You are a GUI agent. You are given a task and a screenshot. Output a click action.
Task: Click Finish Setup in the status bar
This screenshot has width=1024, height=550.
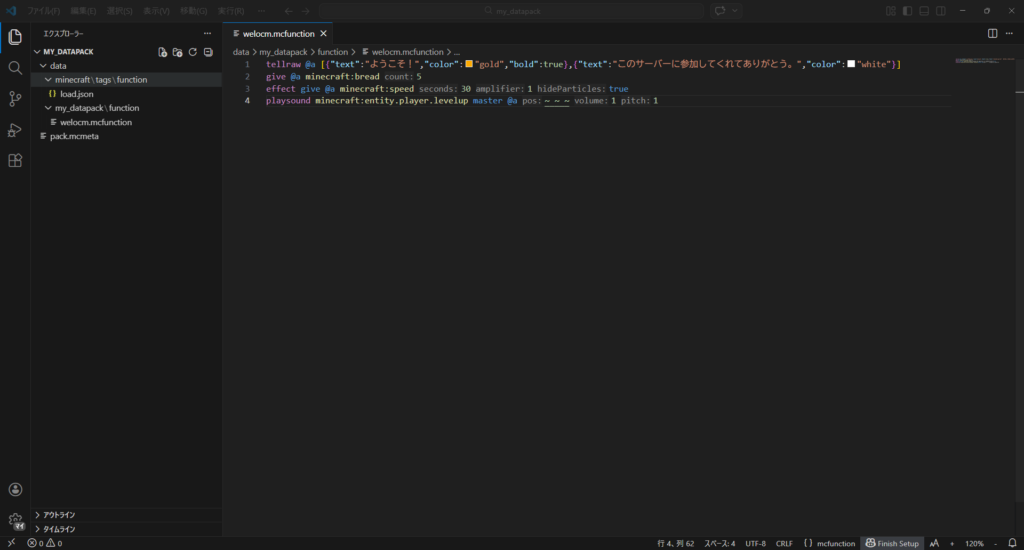[891, 543]
